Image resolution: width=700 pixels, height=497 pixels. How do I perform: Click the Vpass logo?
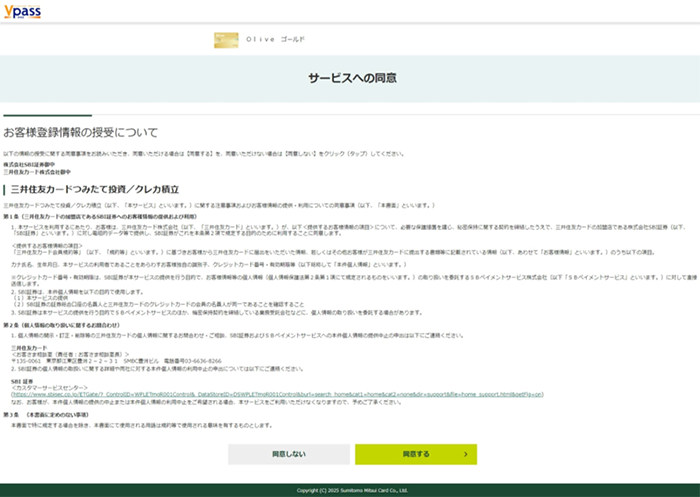[22, 12]
